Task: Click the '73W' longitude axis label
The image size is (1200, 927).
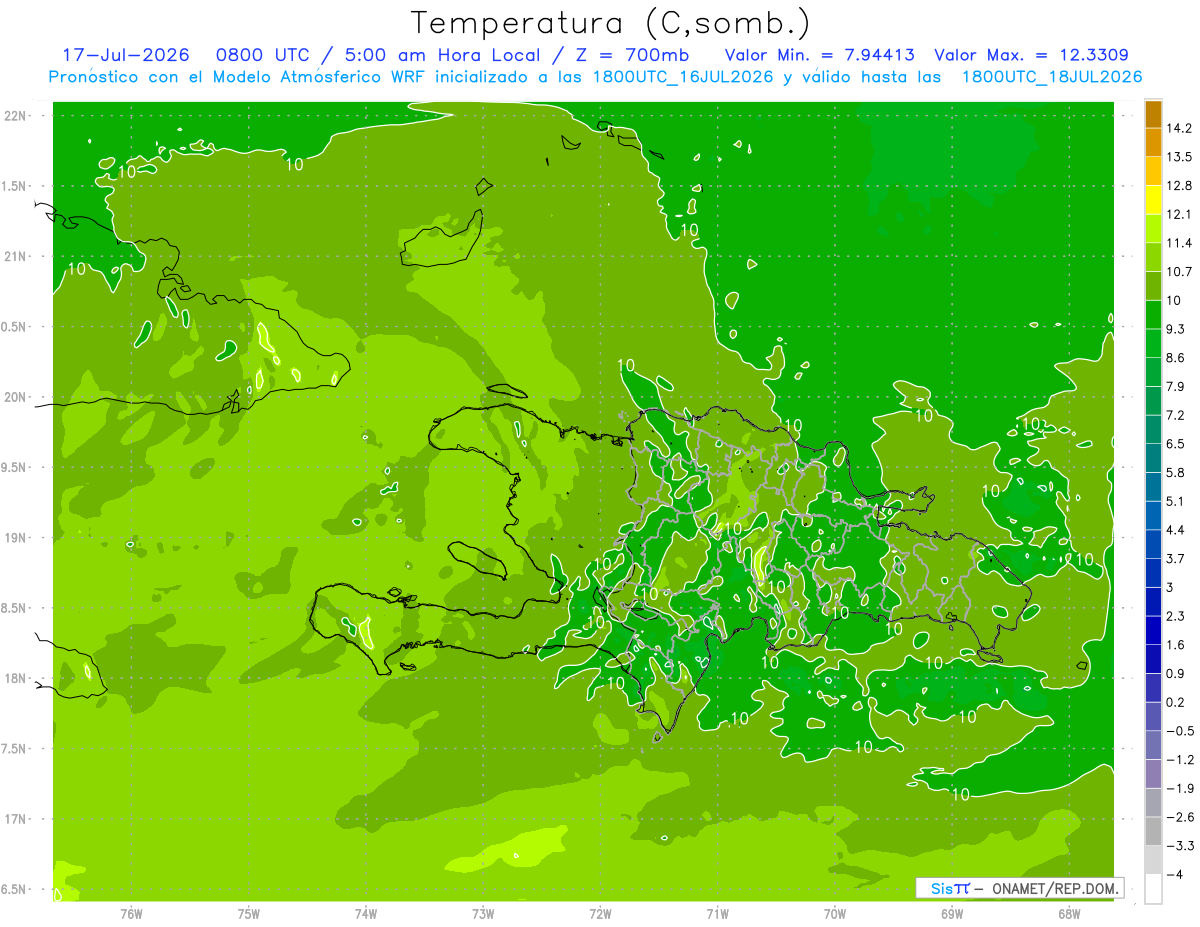Action: point(483,913)
